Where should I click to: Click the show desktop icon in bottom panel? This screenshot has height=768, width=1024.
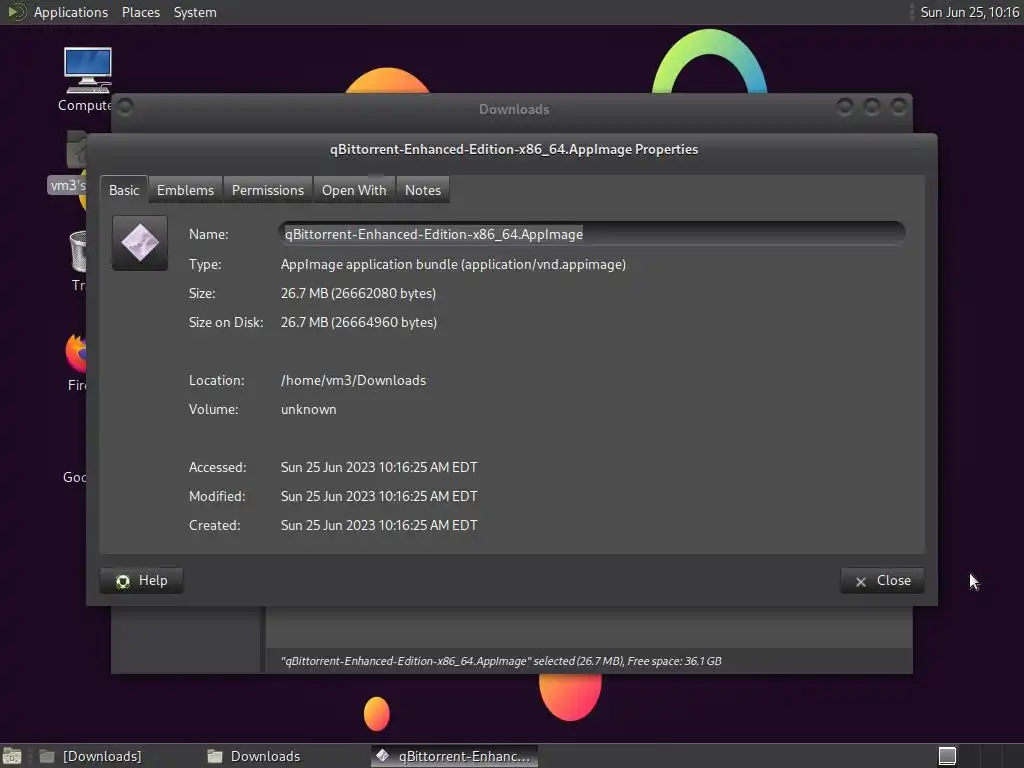pyautogui.click(x=12, y=756)
